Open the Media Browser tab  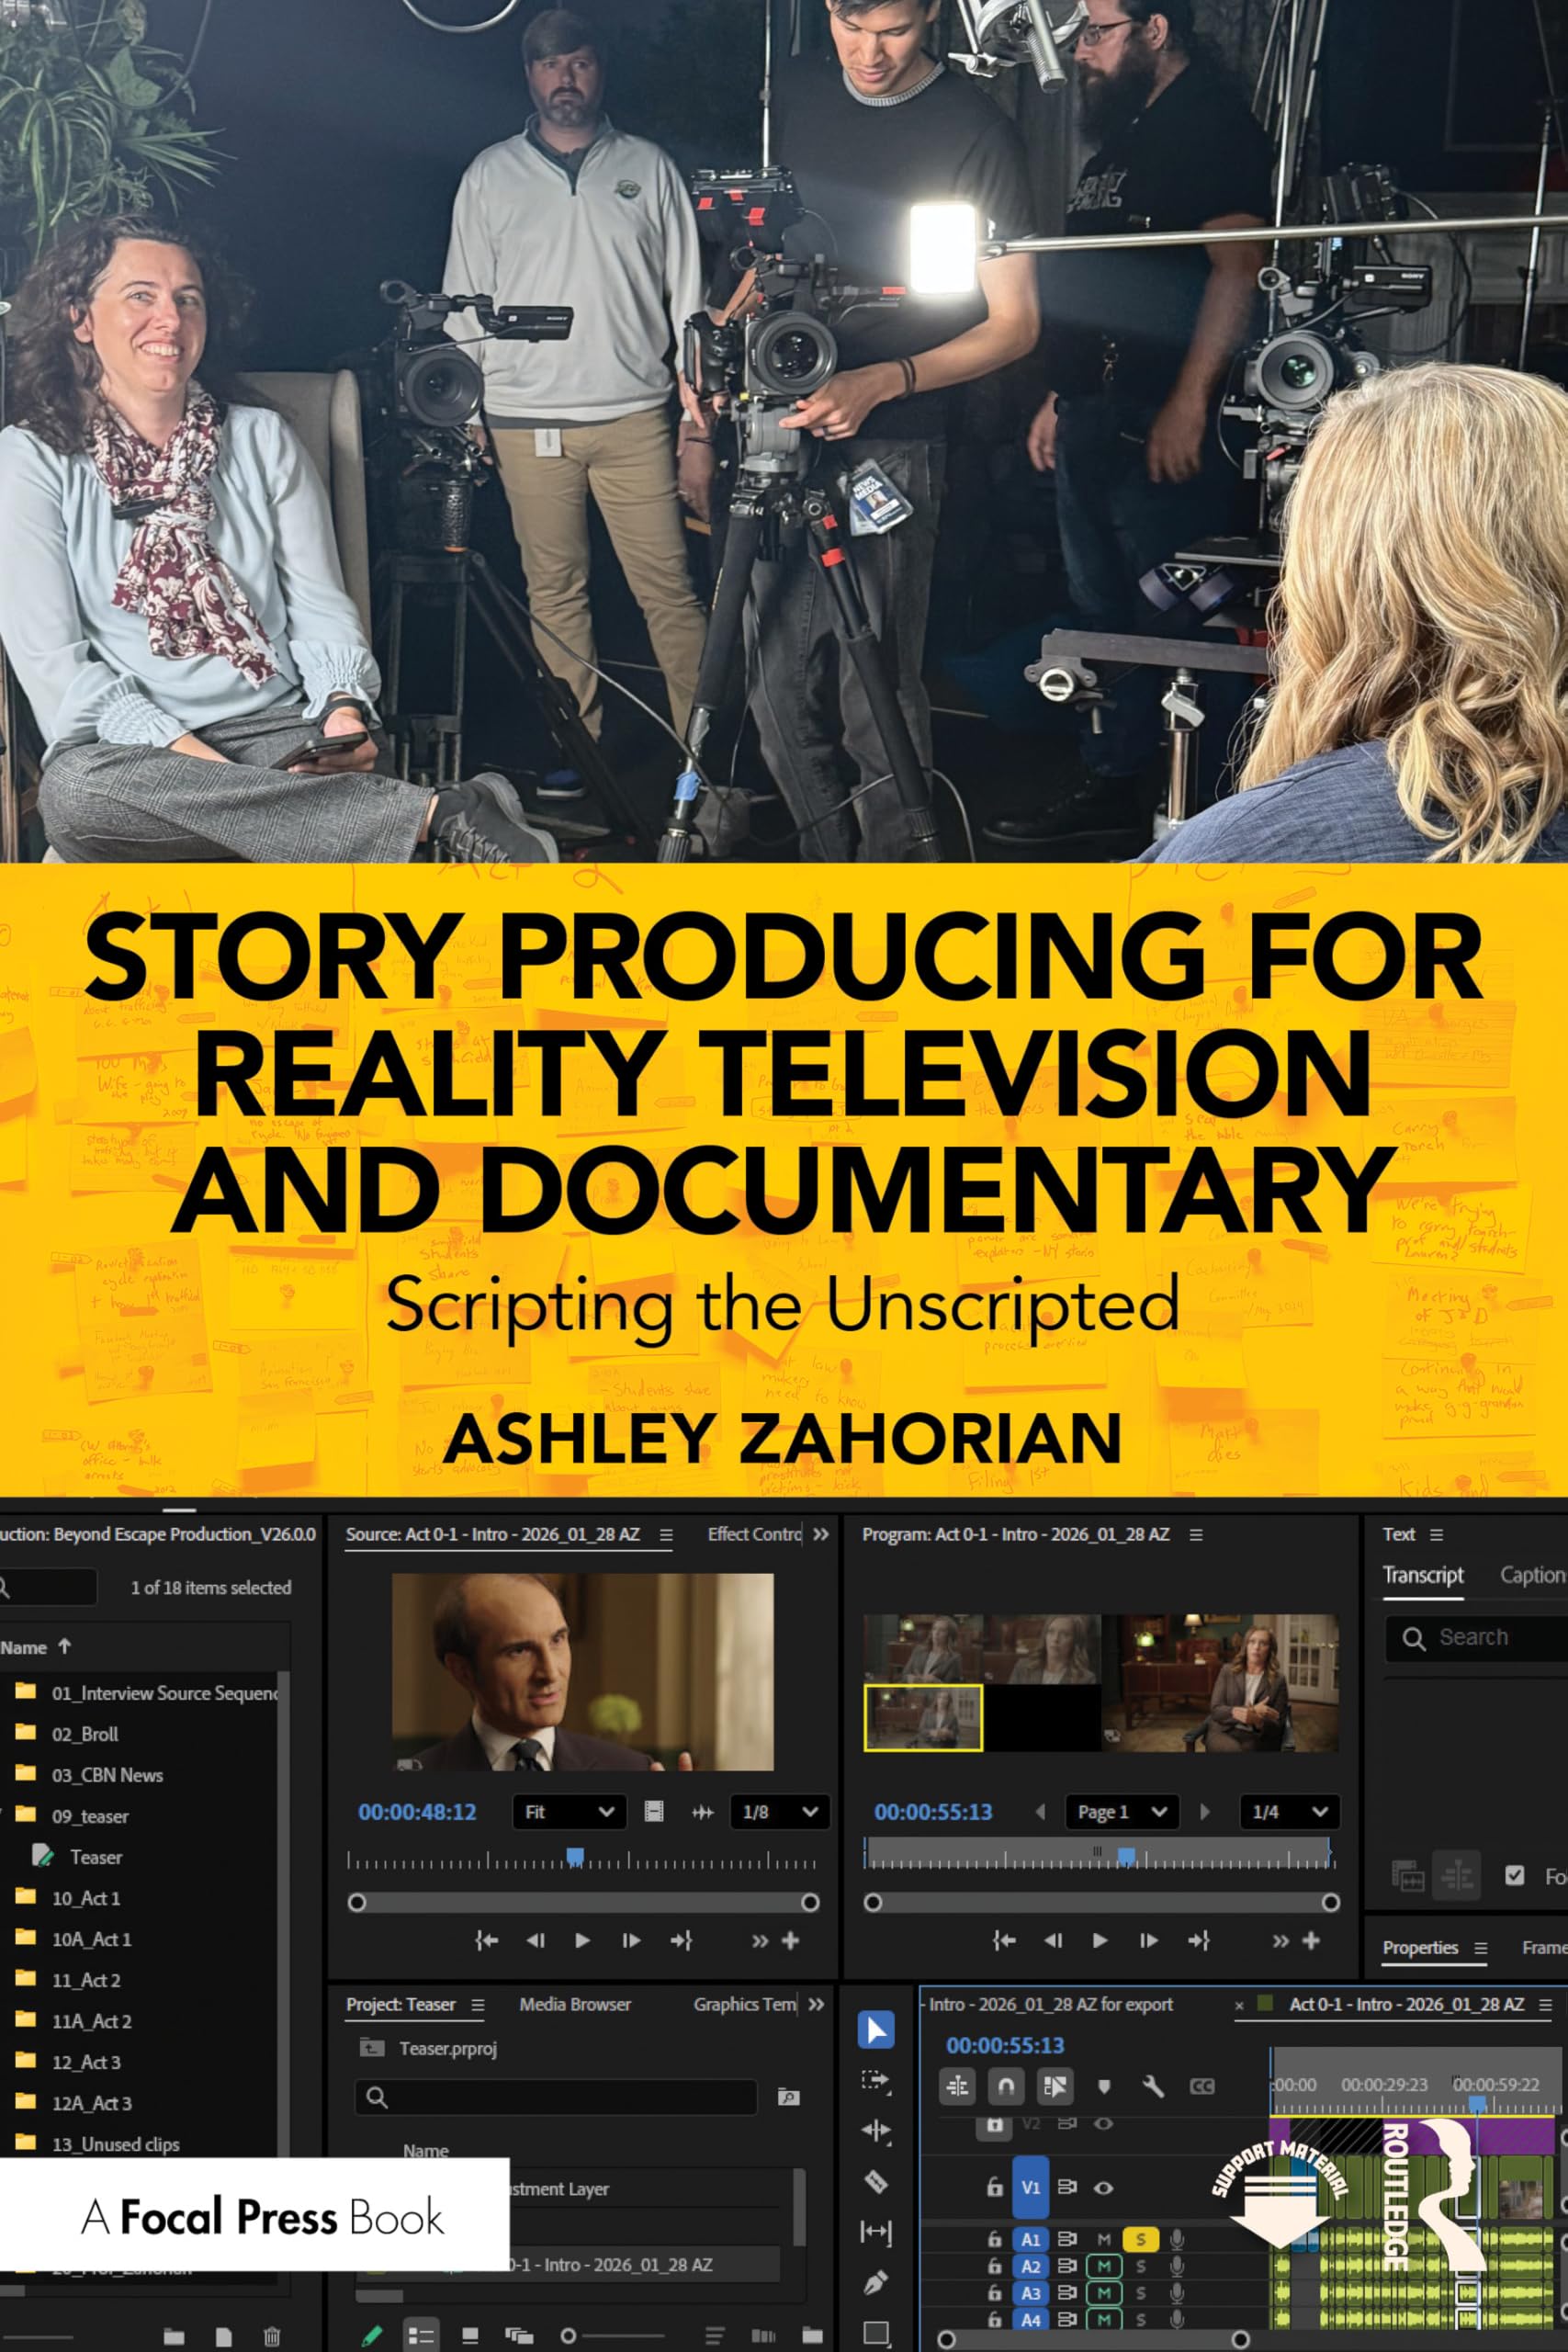tap(575, 2004)
